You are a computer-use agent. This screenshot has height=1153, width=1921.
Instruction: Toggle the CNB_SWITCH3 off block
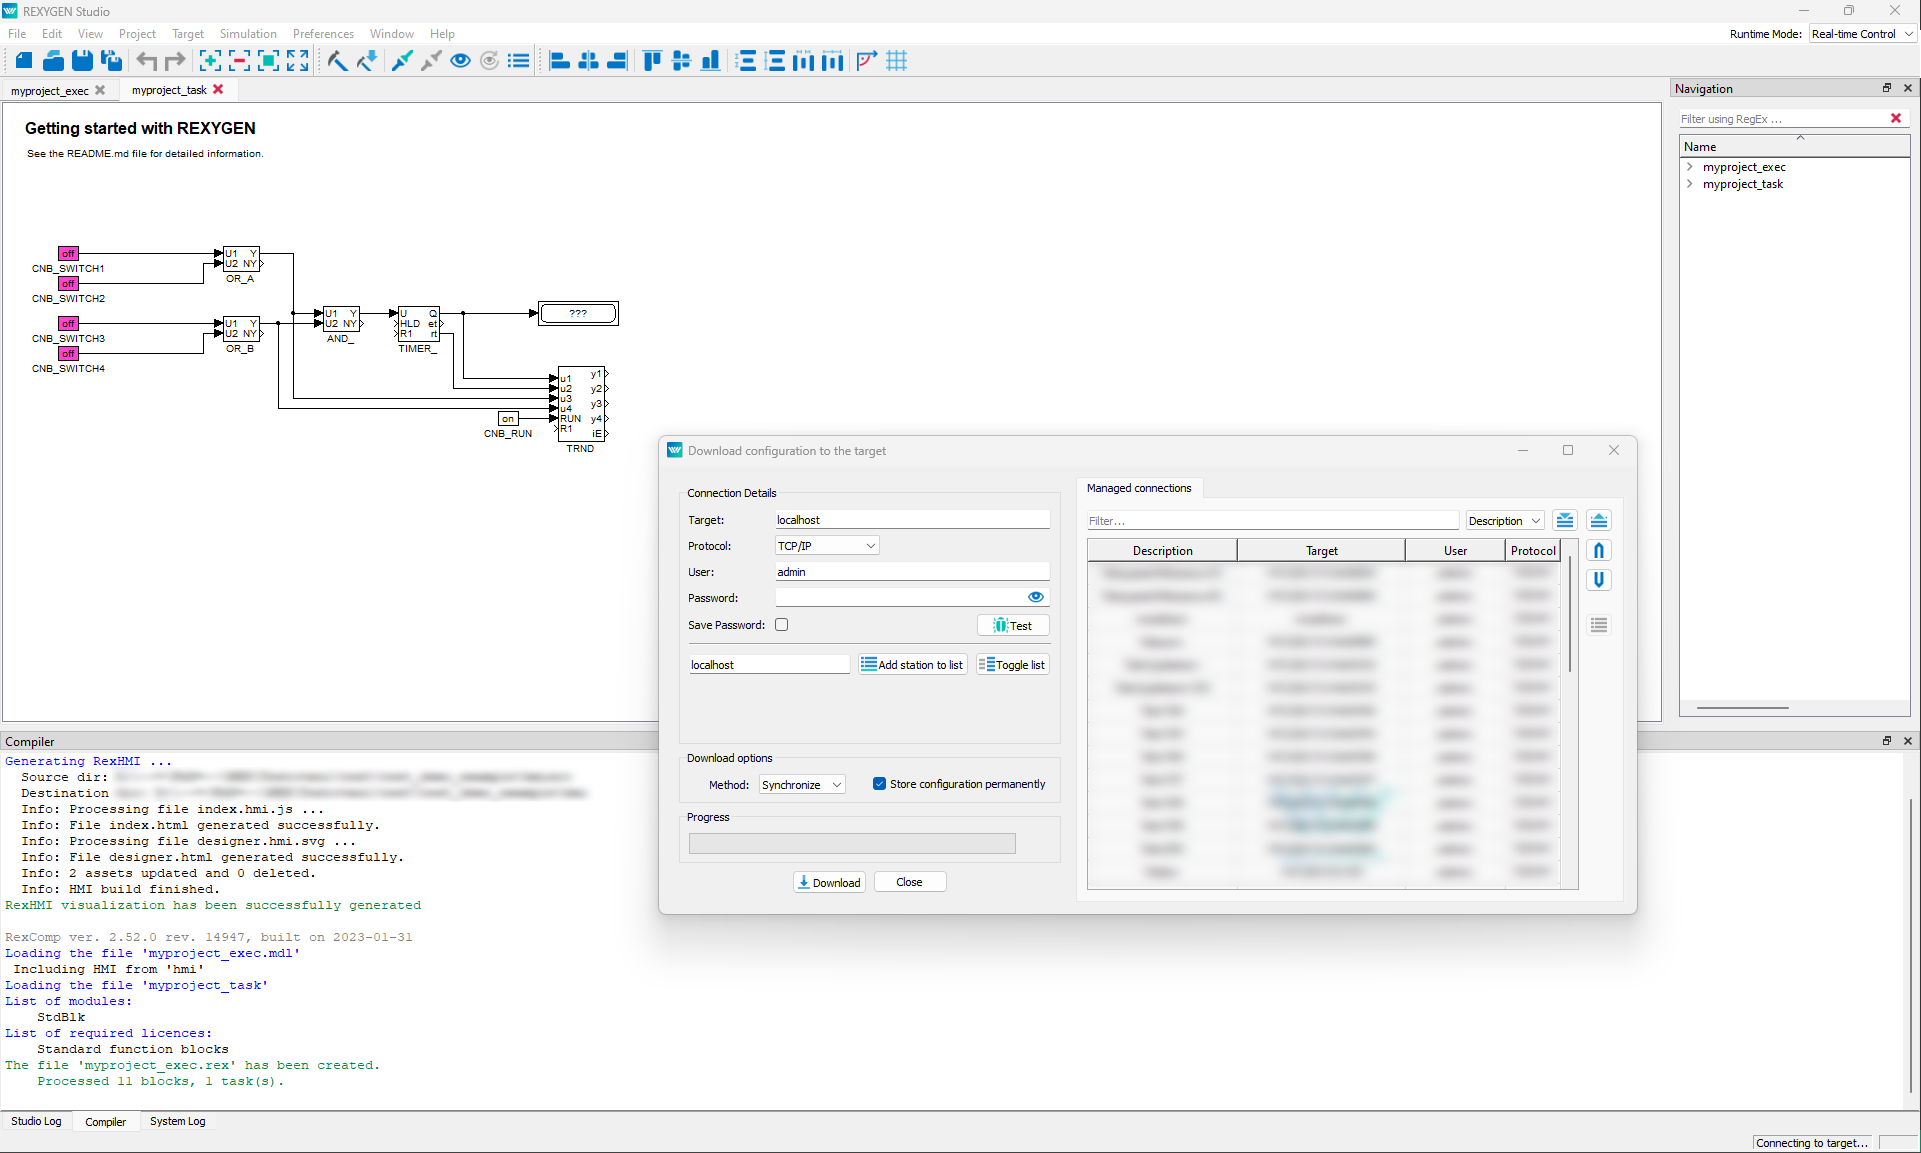(x=68, y=324)
